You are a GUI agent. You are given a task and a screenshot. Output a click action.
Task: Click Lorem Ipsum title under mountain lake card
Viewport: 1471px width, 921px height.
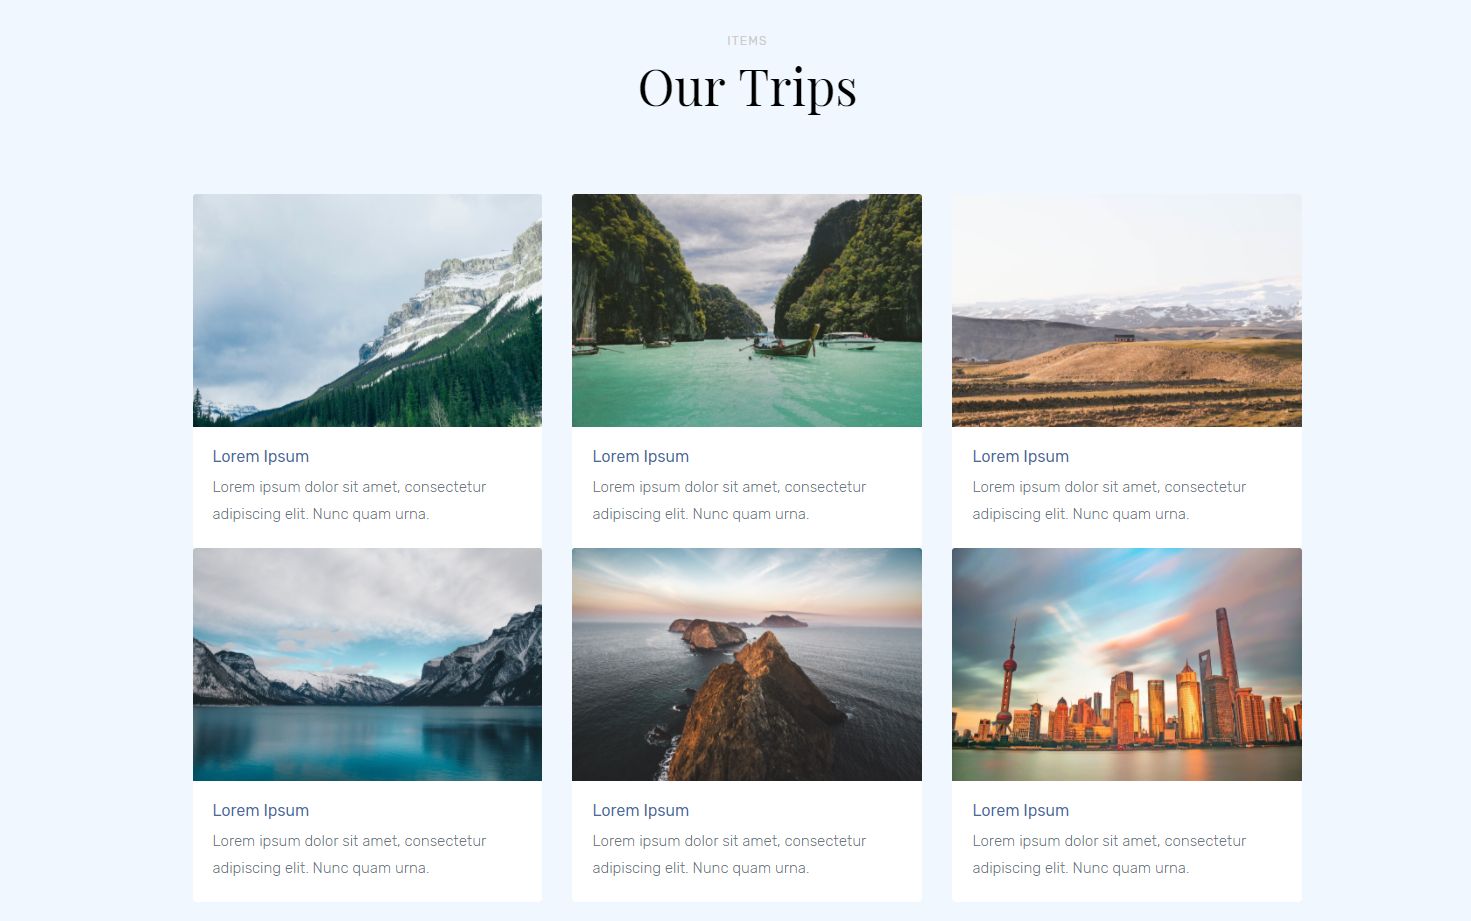click(x=261, y=810)
